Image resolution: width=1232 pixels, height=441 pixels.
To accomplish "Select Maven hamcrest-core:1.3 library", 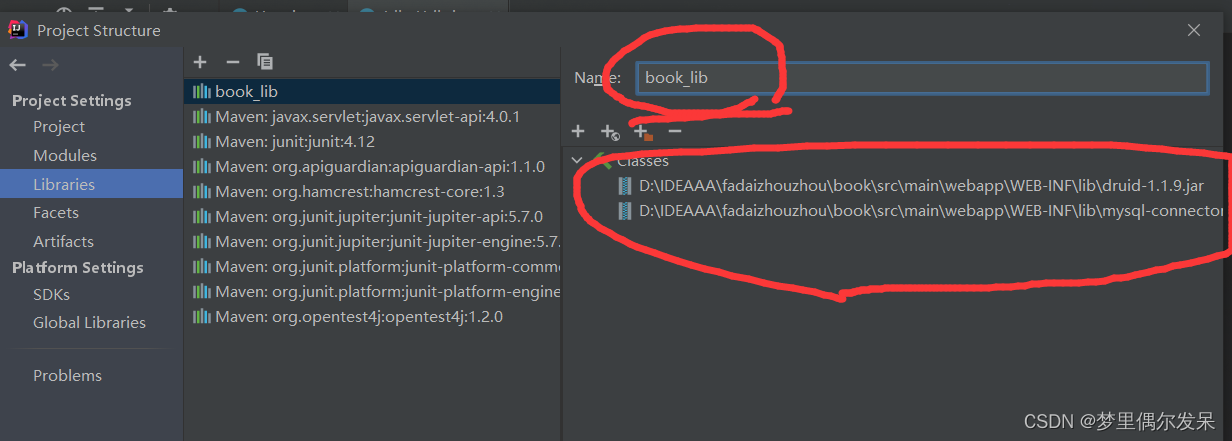I will pyautogui.click(x=372, y=191).
